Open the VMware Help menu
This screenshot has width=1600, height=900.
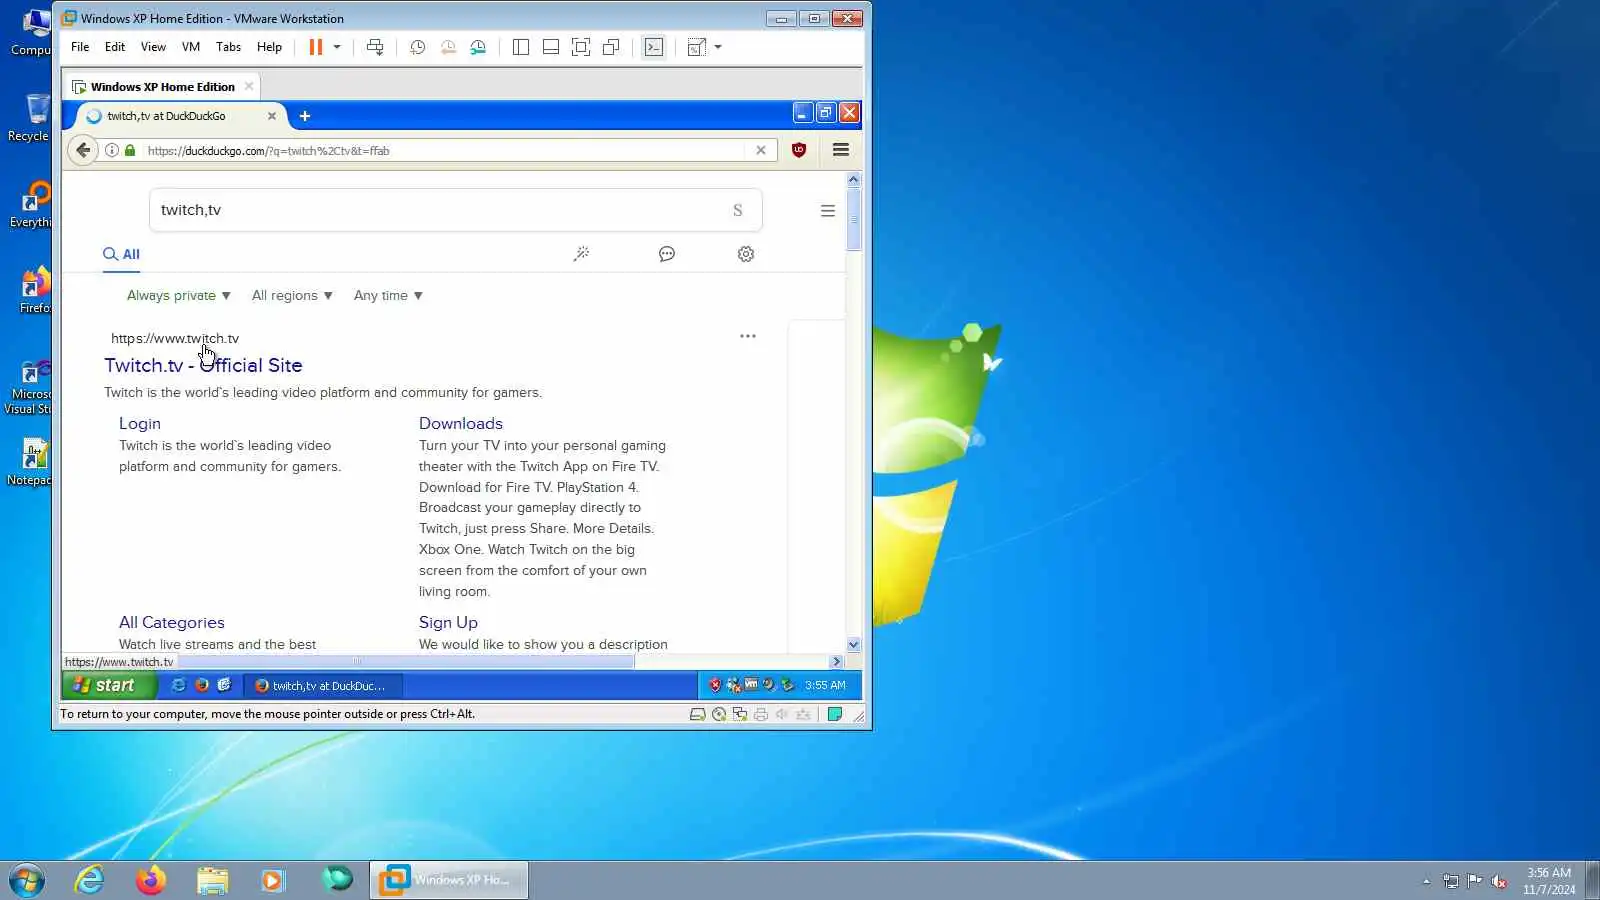click(x=269, y=47)
